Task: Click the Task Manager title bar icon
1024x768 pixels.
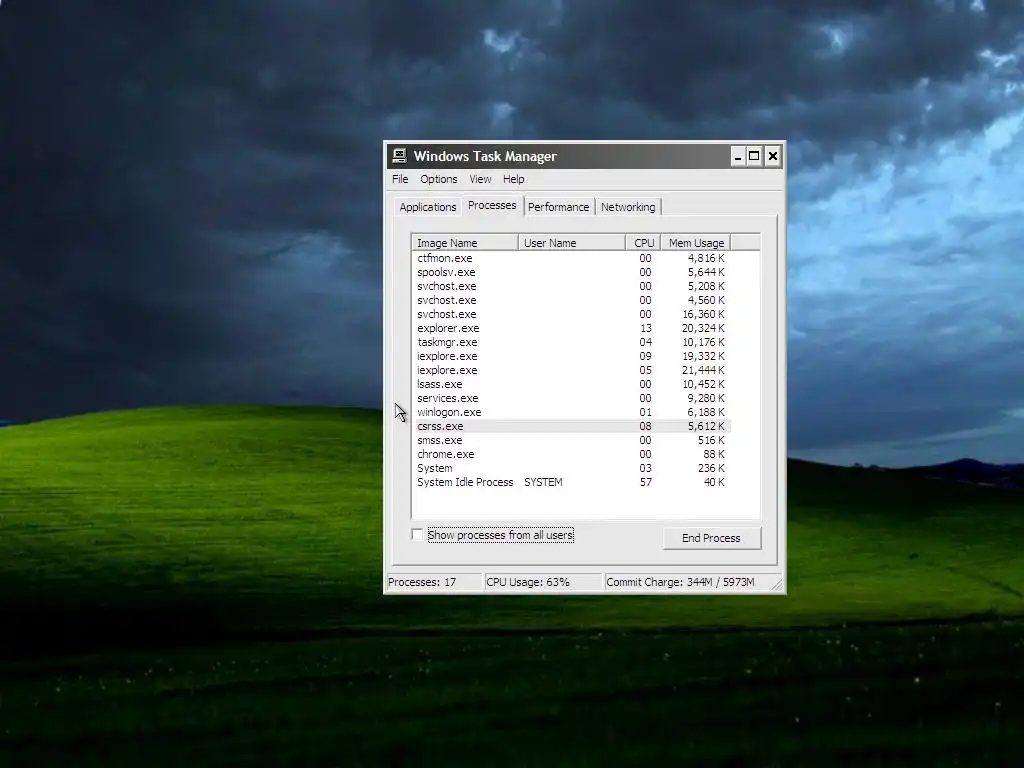Action: click(x=399, y=155)
